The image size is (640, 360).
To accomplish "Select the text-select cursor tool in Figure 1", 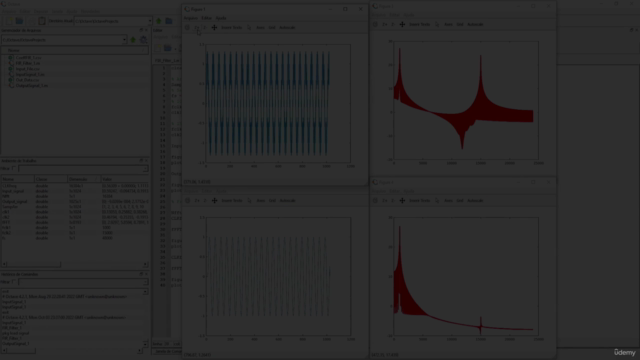I will tap(249, 28).
